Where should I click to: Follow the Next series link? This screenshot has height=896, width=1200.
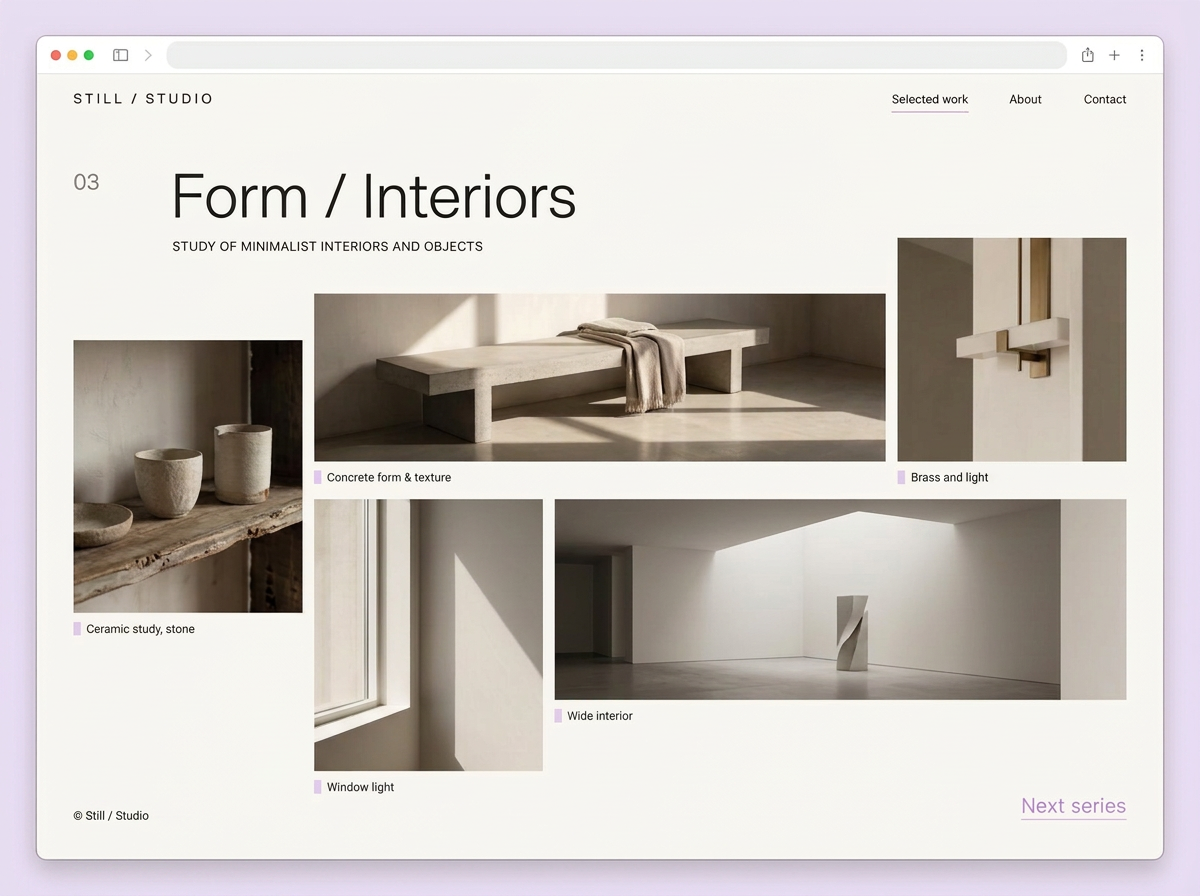1073,806
